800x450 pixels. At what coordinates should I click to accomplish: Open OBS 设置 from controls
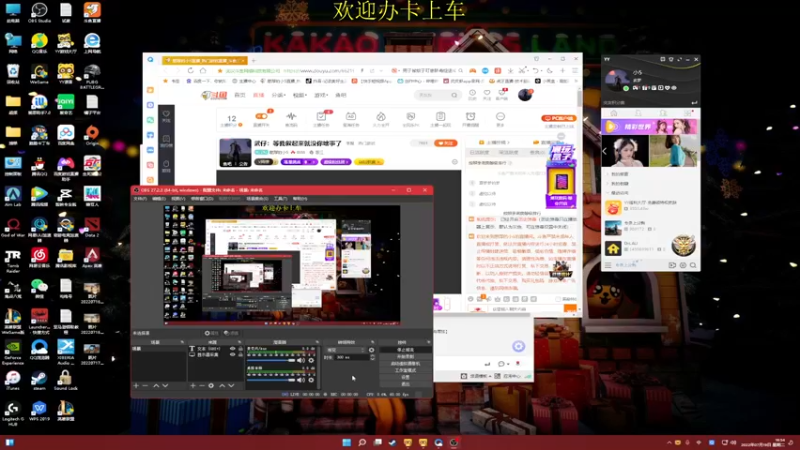(405, 377)
